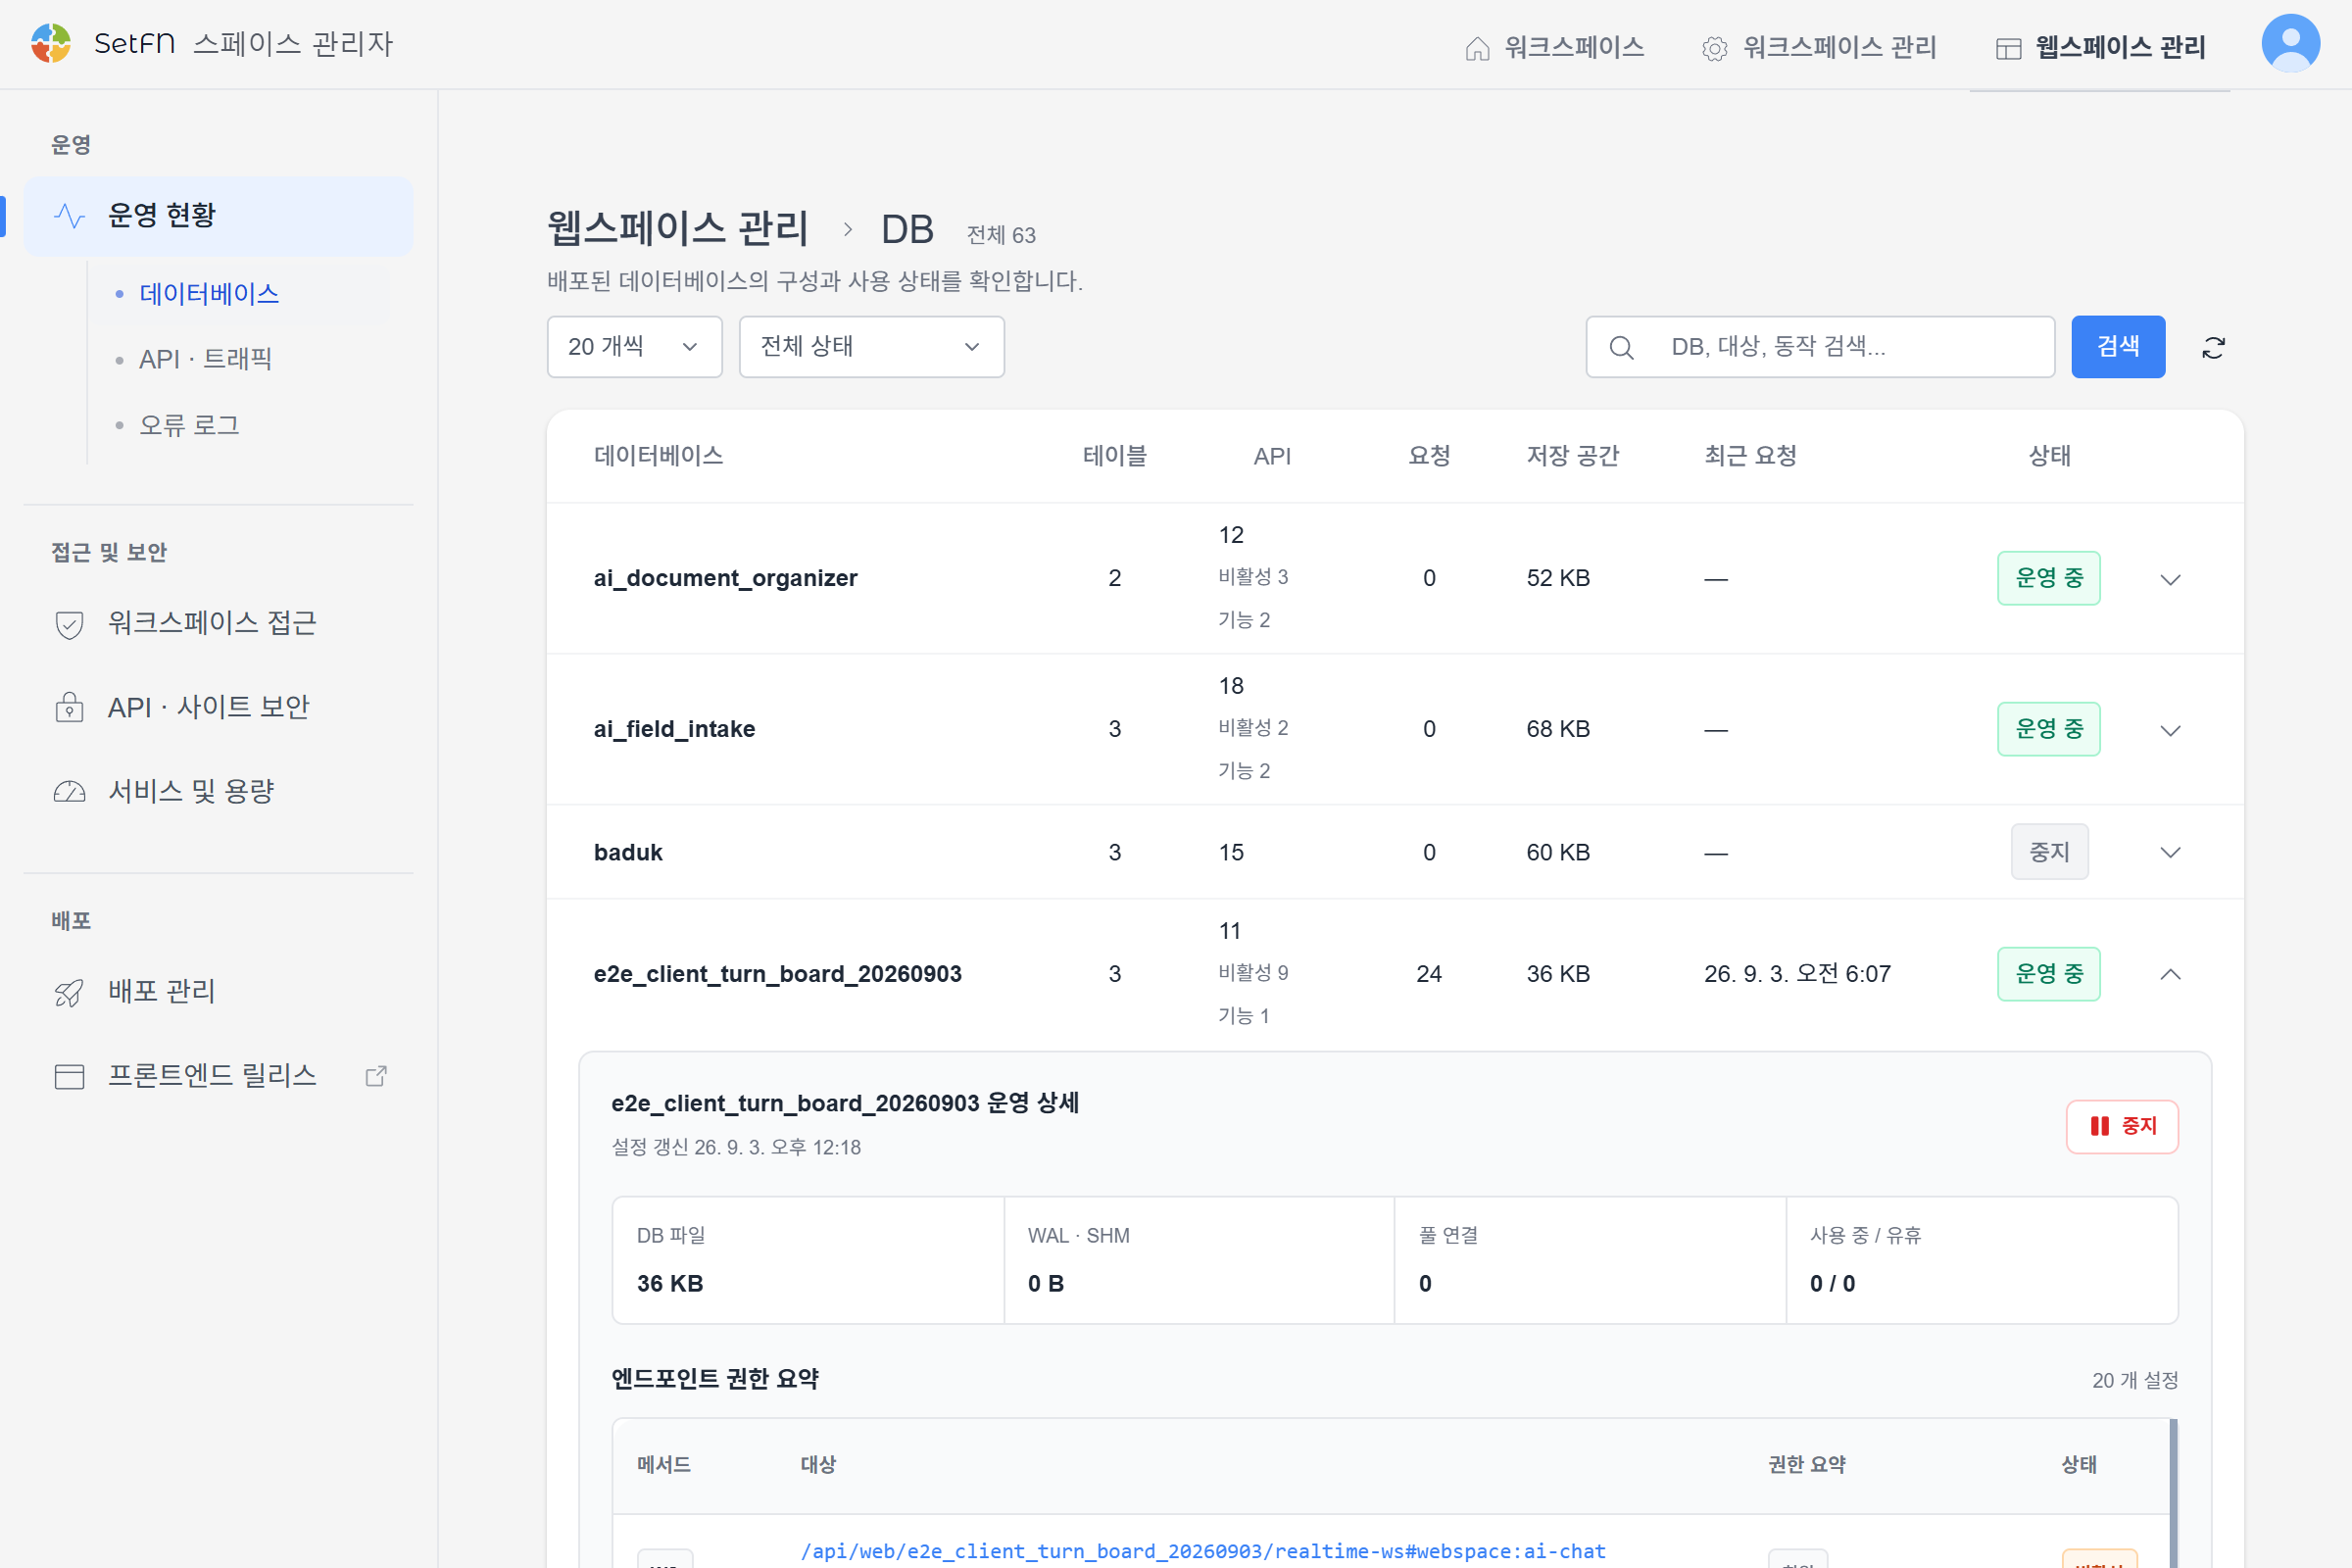Click 운영 중 badge for ai_field_intake

(x=2049, y=729)
